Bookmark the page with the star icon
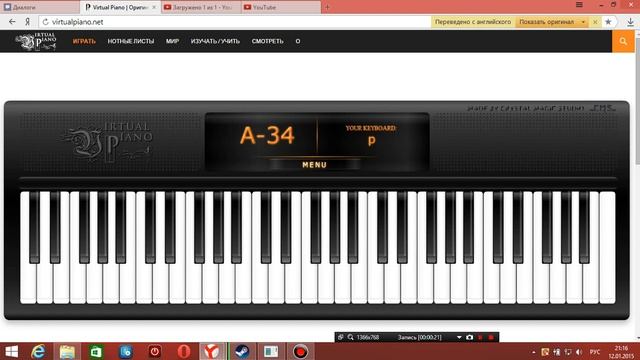This screenshot has height=360, width=640. (x=608, y=22)
